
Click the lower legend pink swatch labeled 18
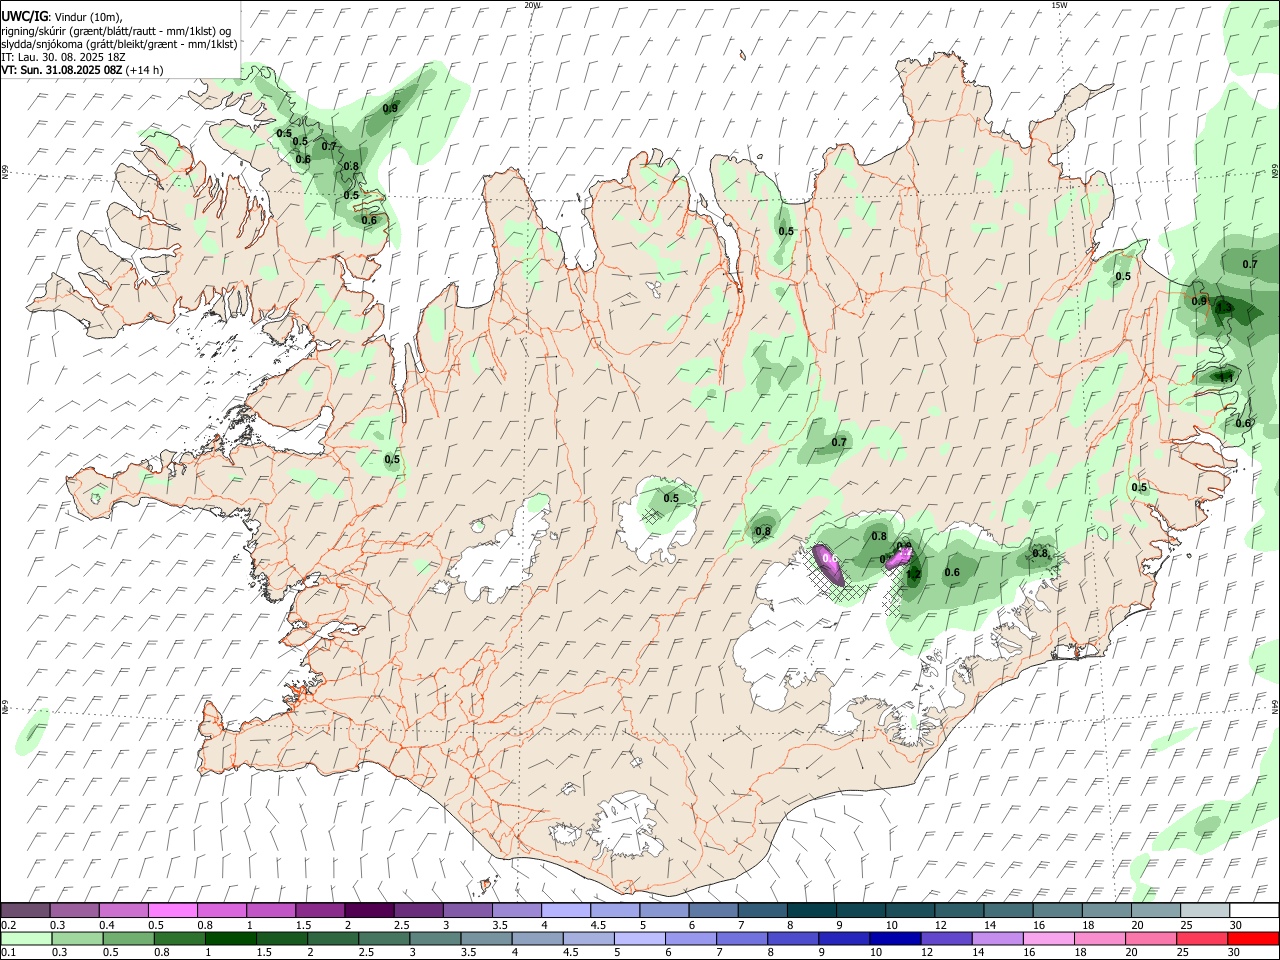1098,938
